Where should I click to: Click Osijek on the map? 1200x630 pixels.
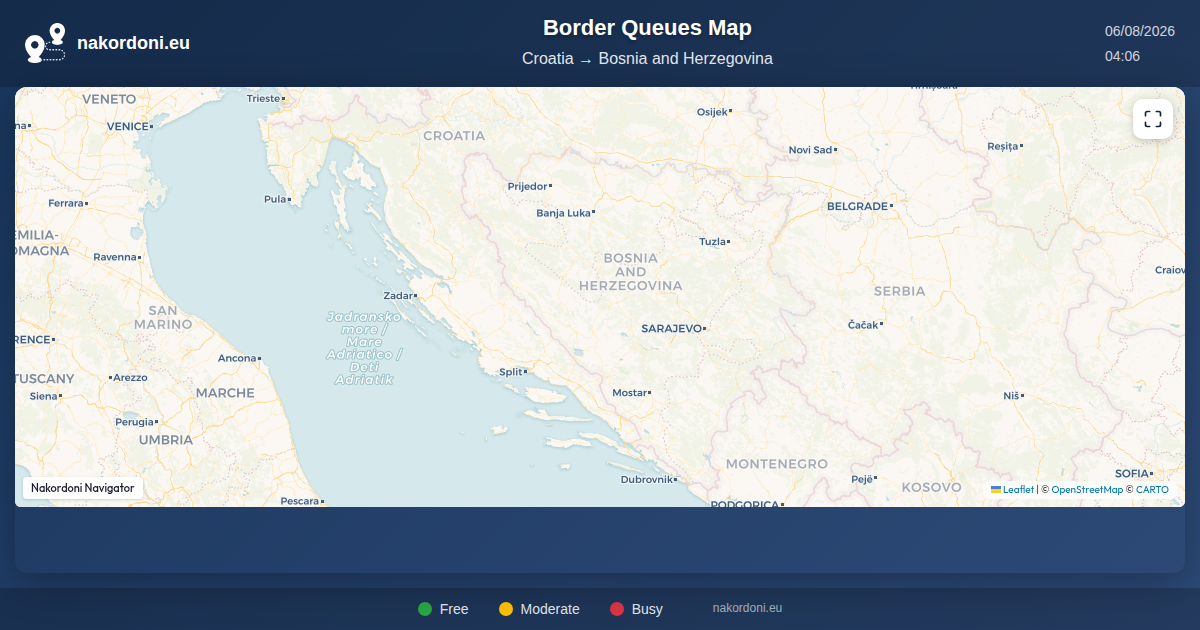[712, 112]
